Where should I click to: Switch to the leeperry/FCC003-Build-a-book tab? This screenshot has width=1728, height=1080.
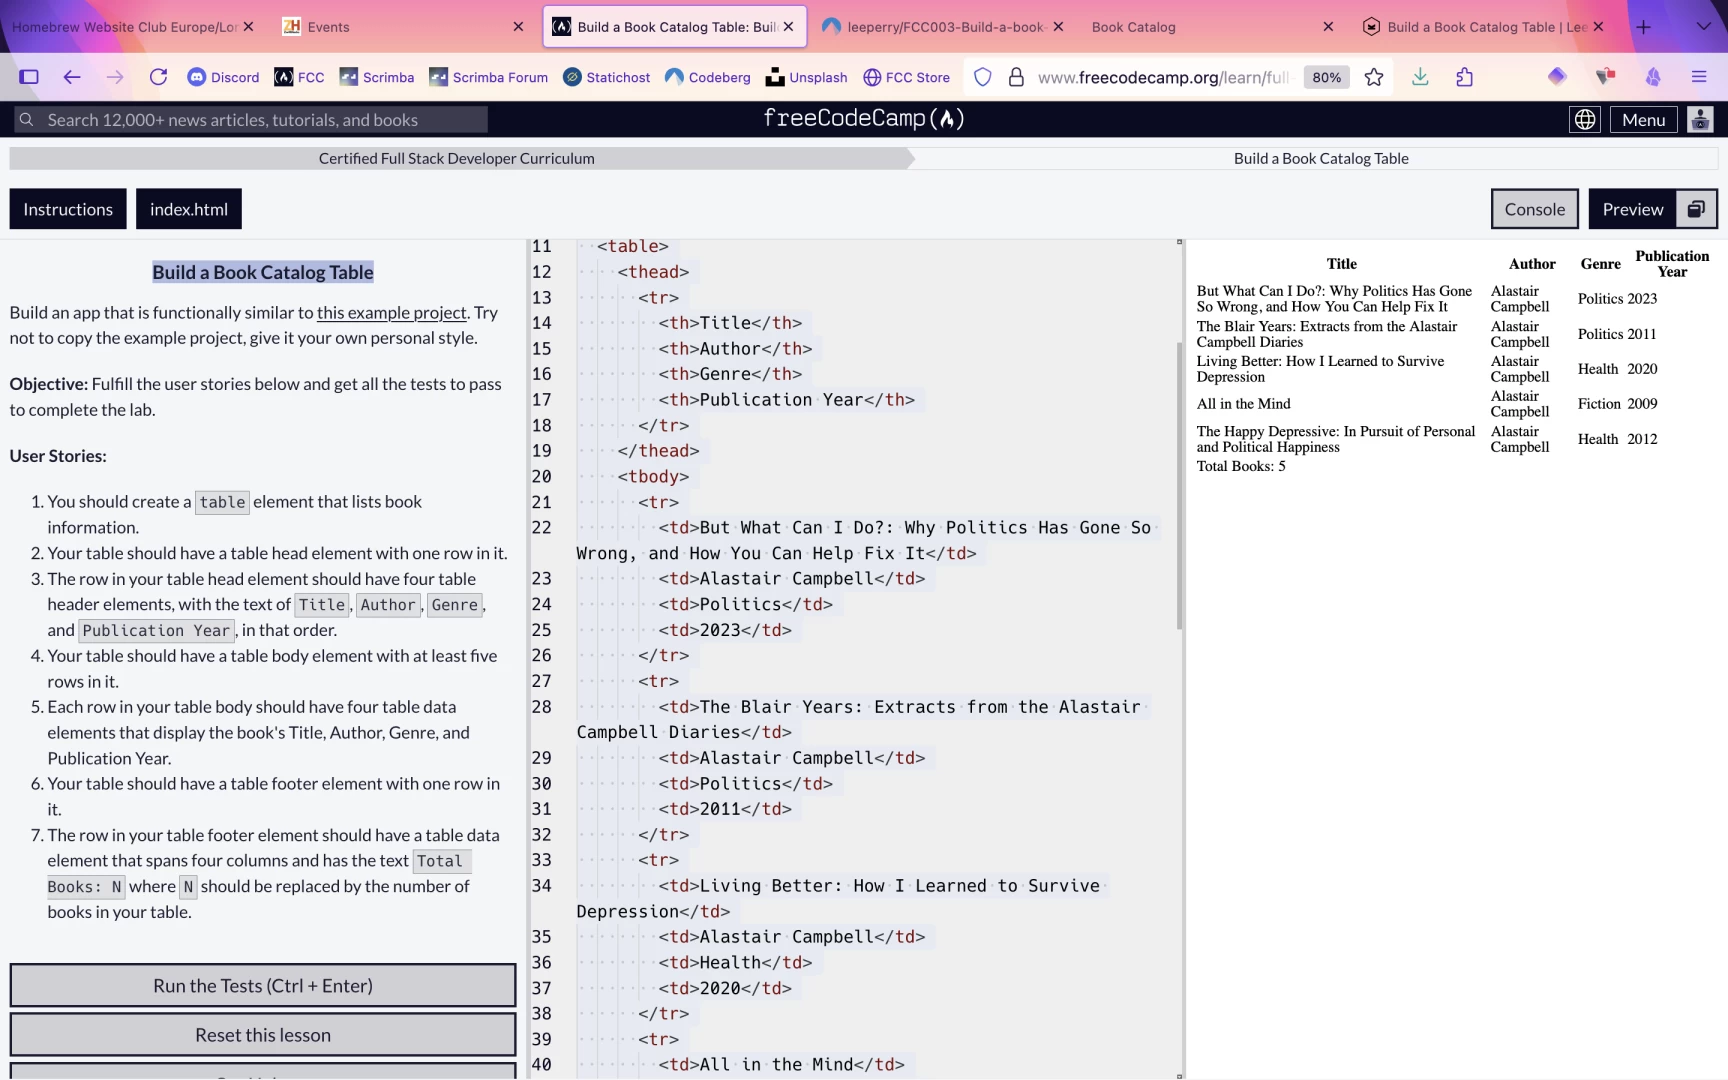940,27
